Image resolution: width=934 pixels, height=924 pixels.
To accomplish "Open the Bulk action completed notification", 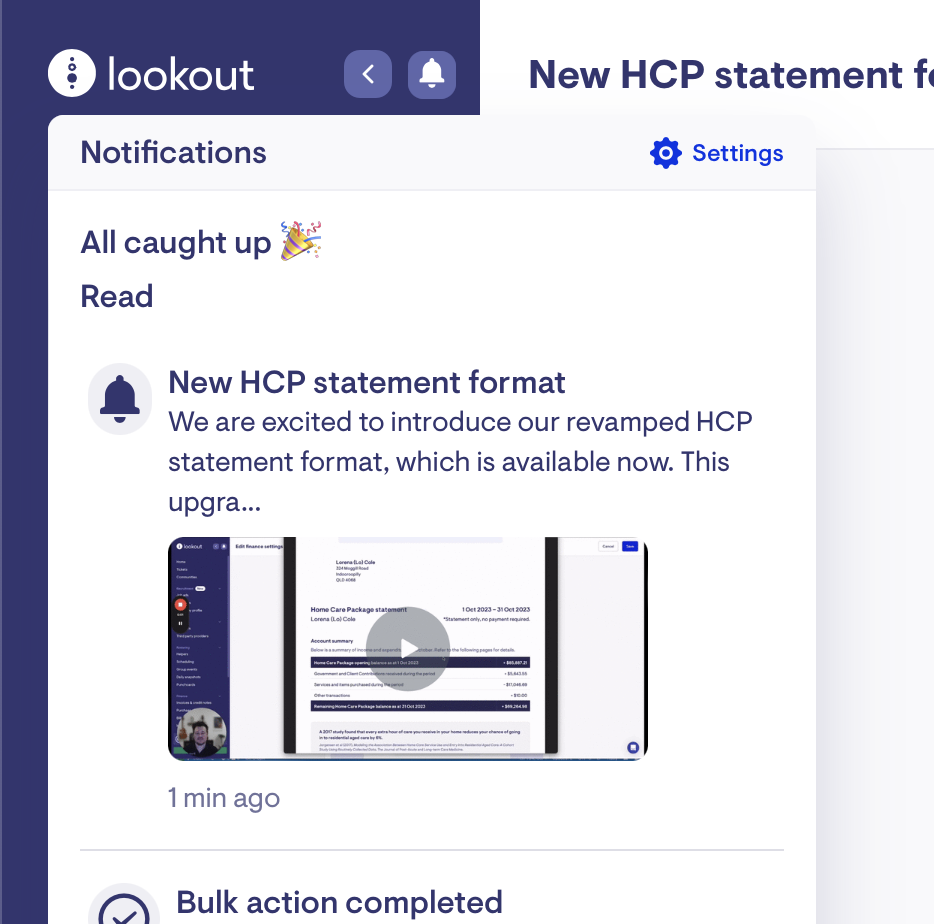I will coord(340,902).
